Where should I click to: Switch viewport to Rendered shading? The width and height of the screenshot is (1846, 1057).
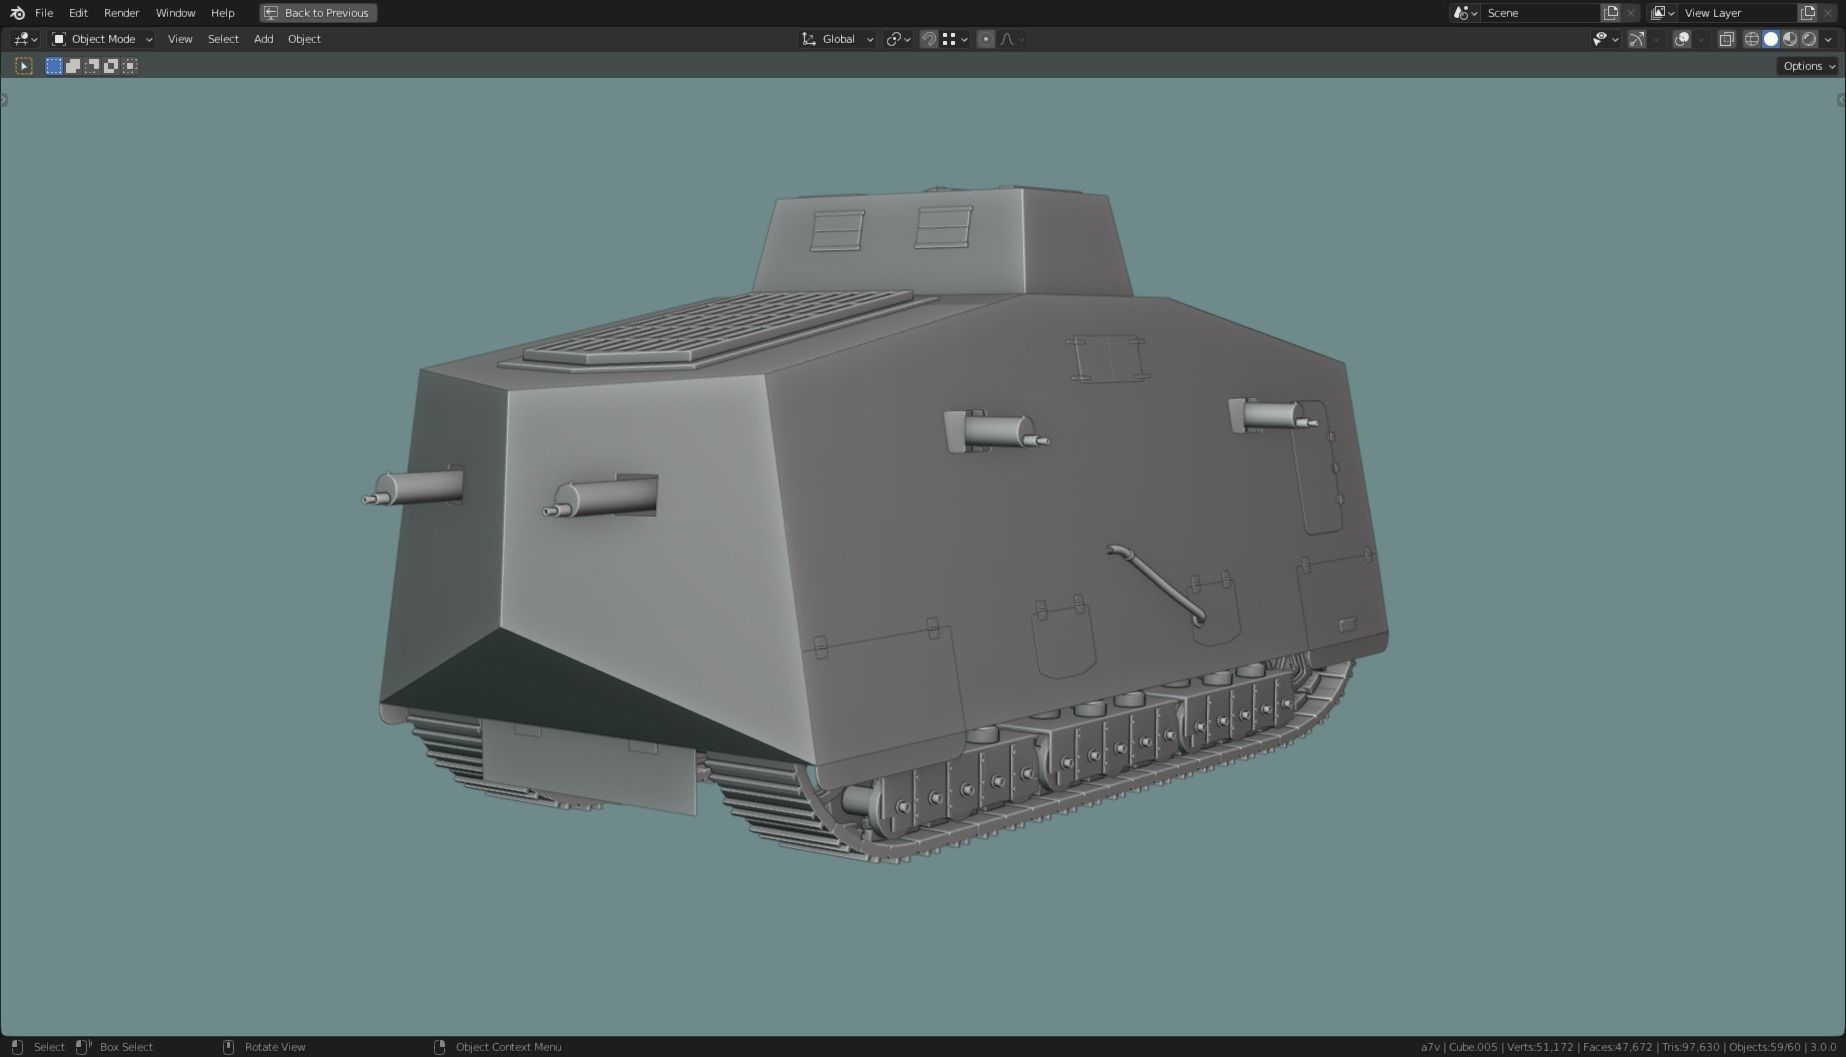click(1809, 39)
